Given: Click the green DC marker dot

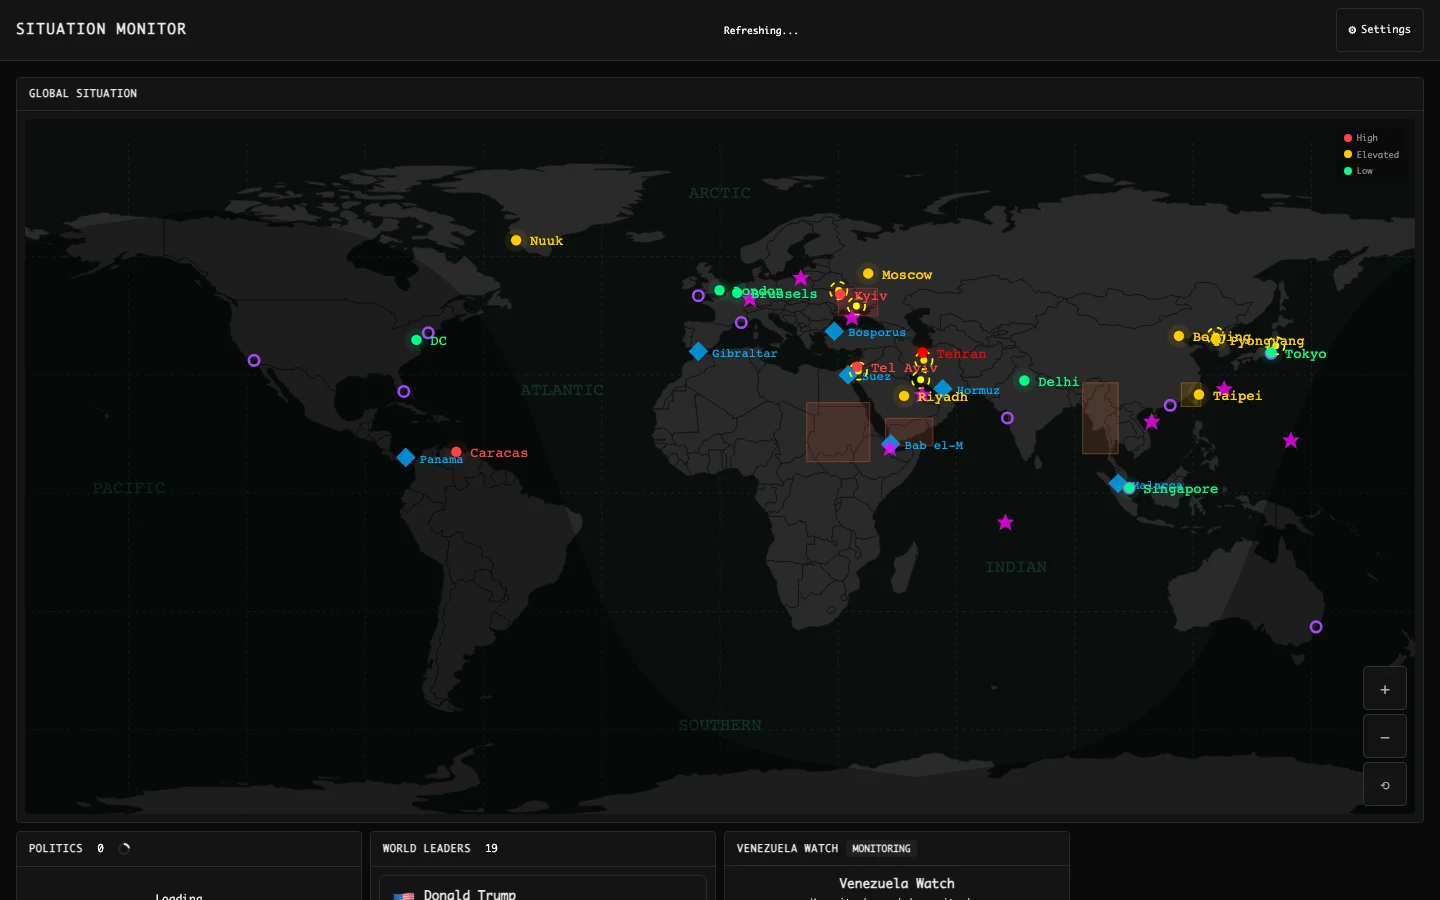Looking at the screenshot, I should click(416, 340).
